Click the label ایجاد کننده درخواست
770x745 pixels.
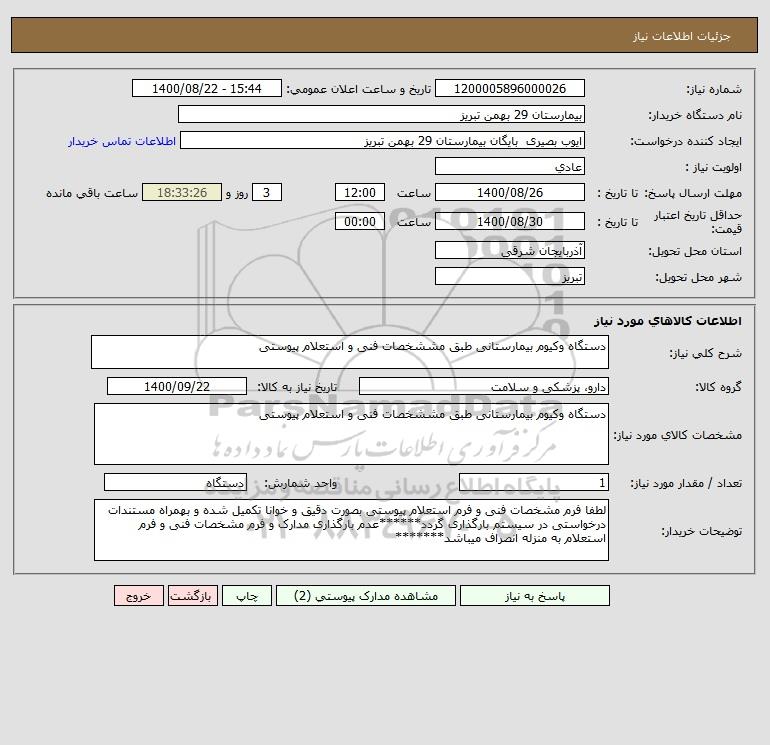click(686, 141)
